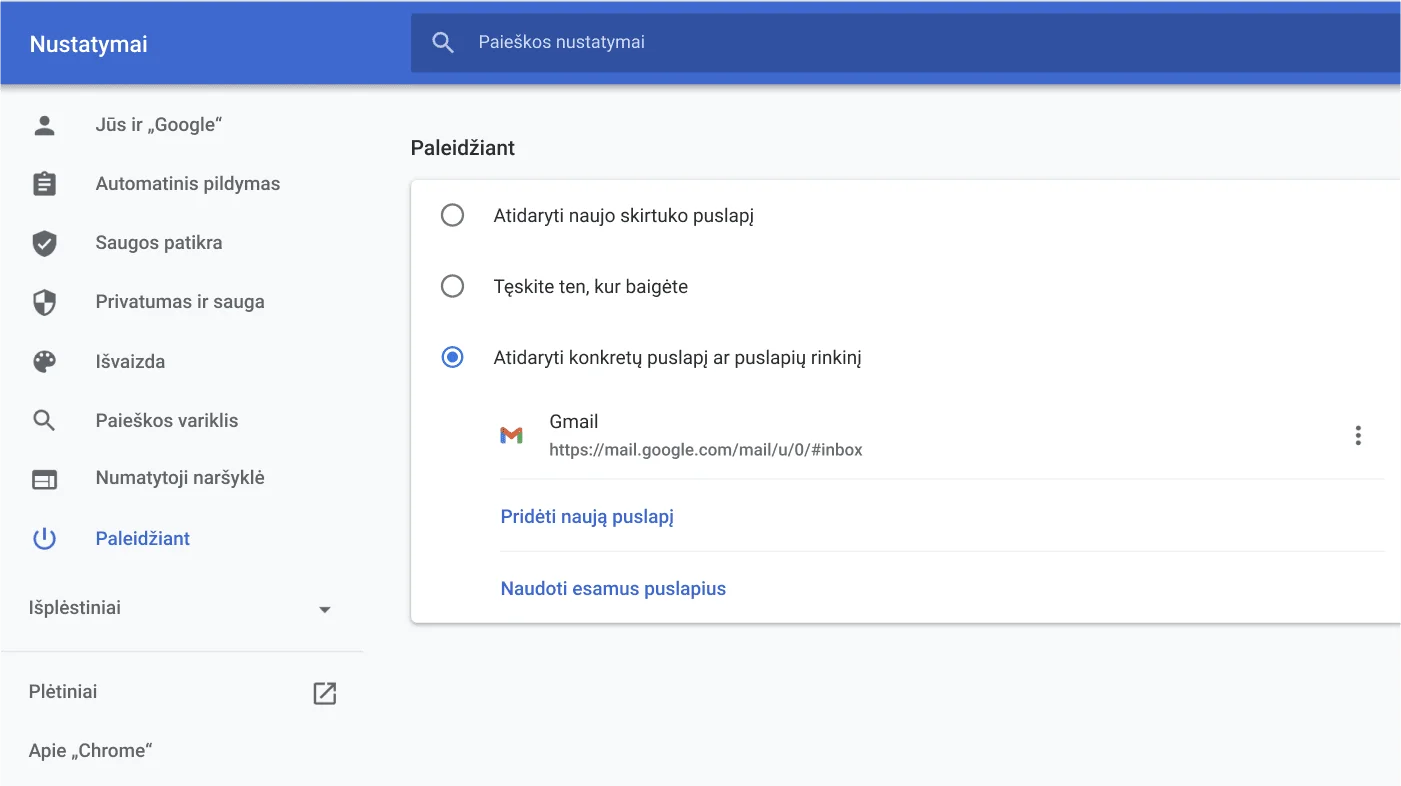Select 'Atidaryti naujo skirtuko puslapį' option
The image size is (1401, 786).
[453, 214]
